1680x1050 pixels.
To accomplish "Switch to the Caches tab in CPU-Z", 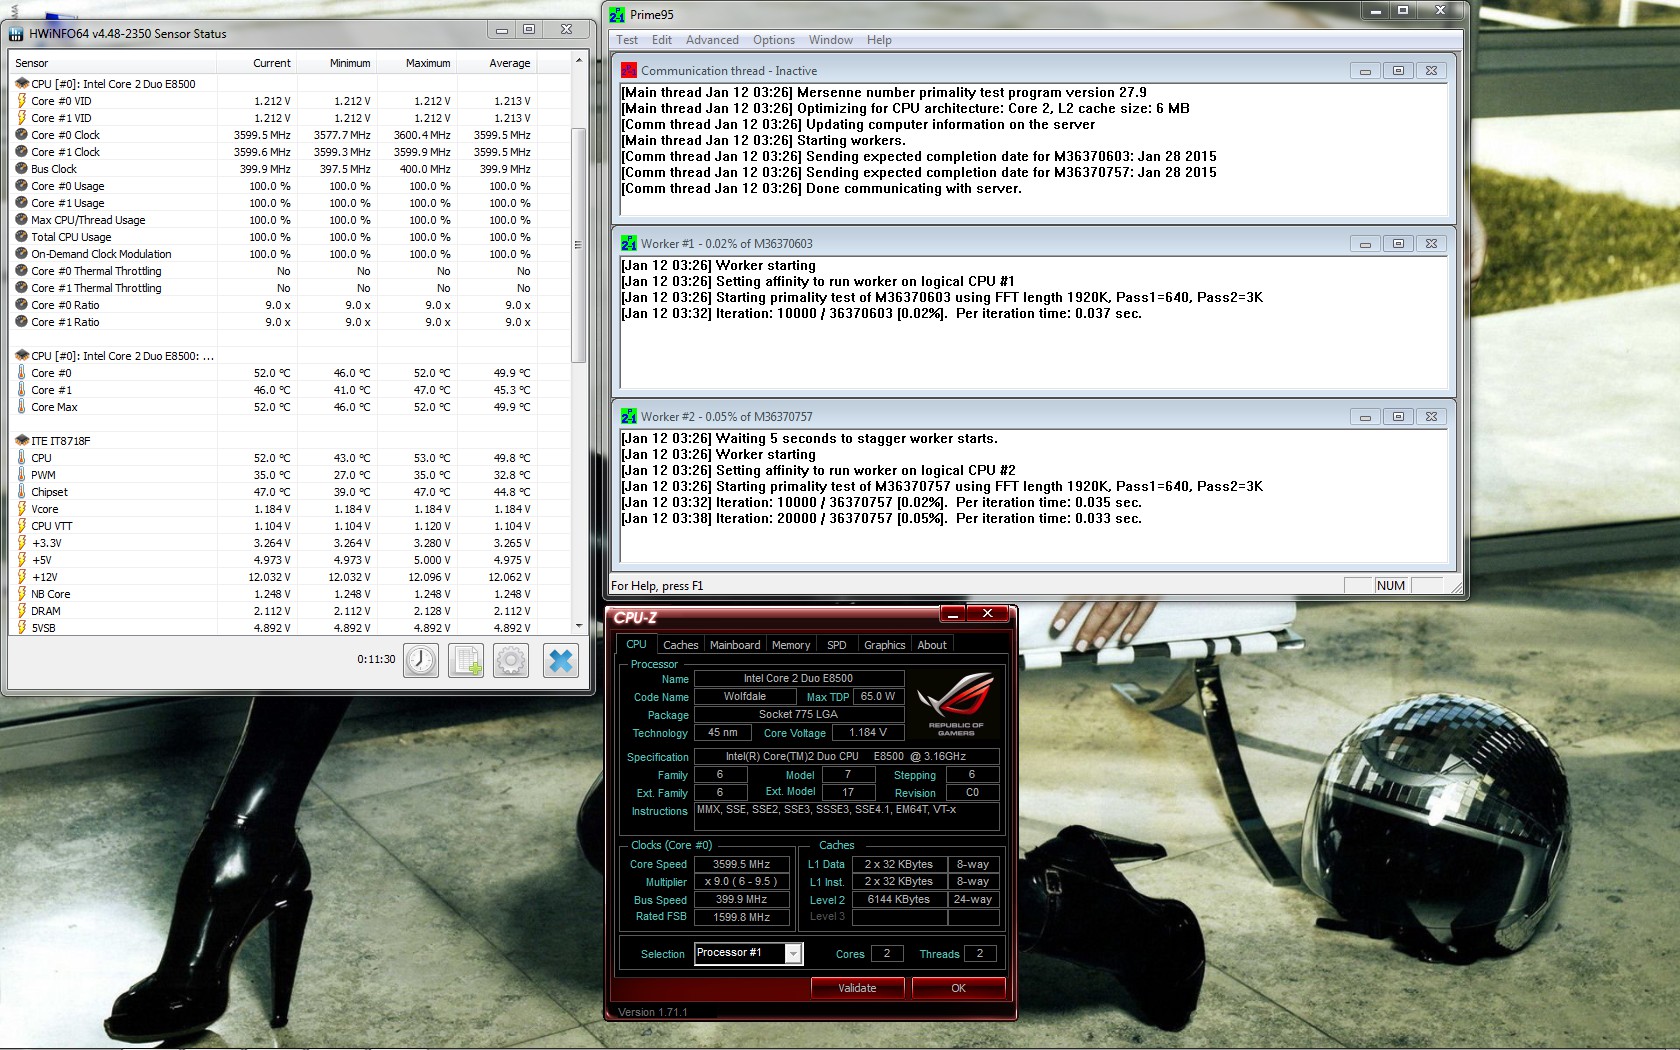I will 680,645.
